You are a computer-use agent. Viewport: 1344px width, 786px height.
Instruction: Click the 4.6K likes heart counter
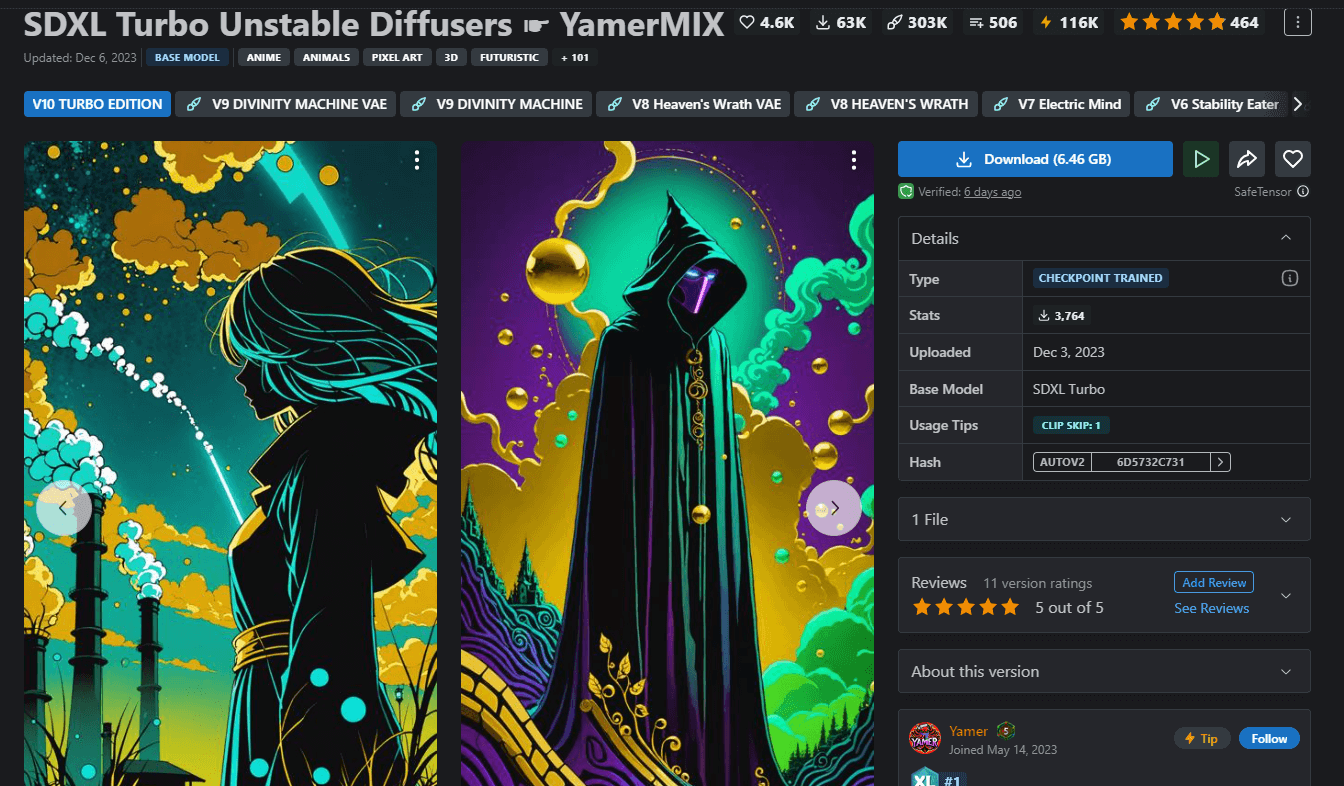pos(765,22)
